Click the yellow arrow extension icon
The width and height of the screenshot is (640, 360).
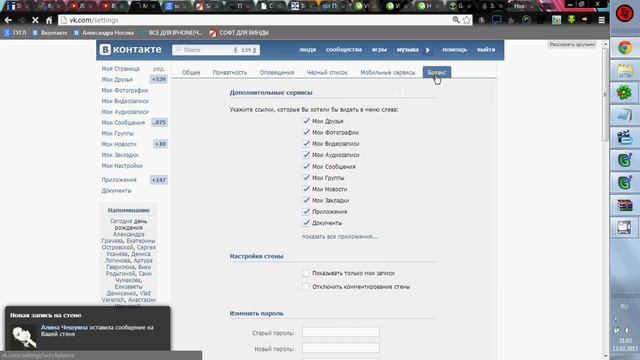coord(585,20)
